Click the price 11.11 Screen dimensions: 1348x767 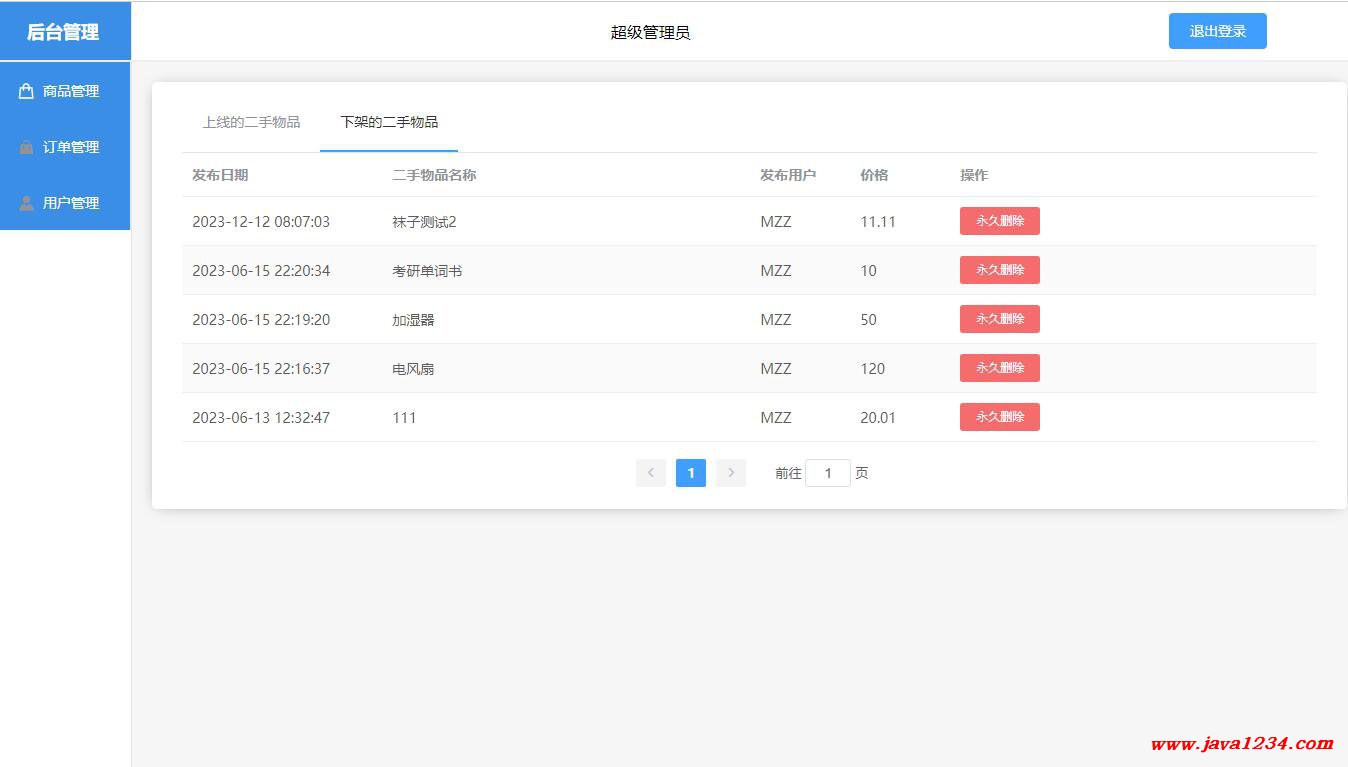click(878, 222)
